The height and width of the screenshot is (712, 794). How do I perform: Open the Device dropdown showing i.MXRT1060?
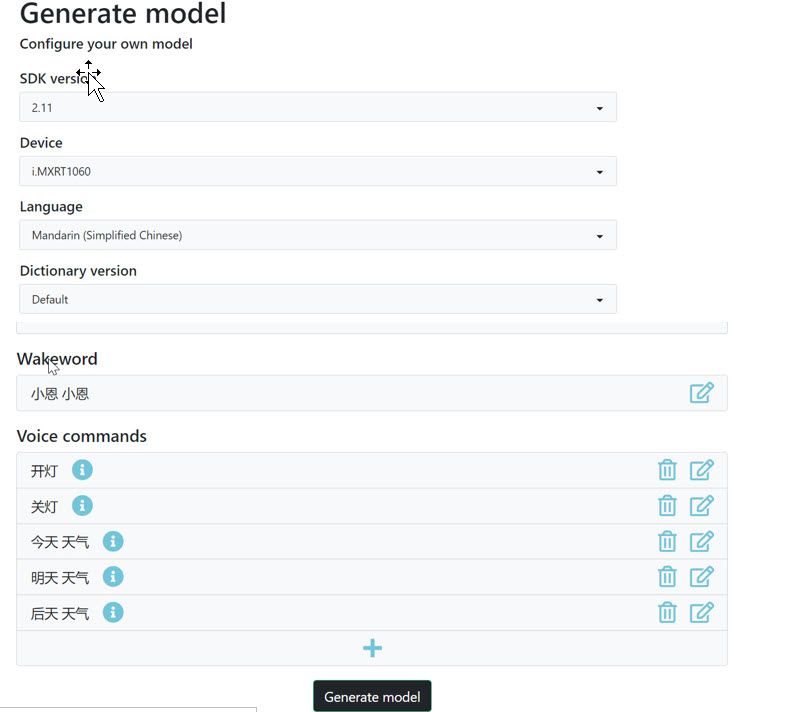317,171
